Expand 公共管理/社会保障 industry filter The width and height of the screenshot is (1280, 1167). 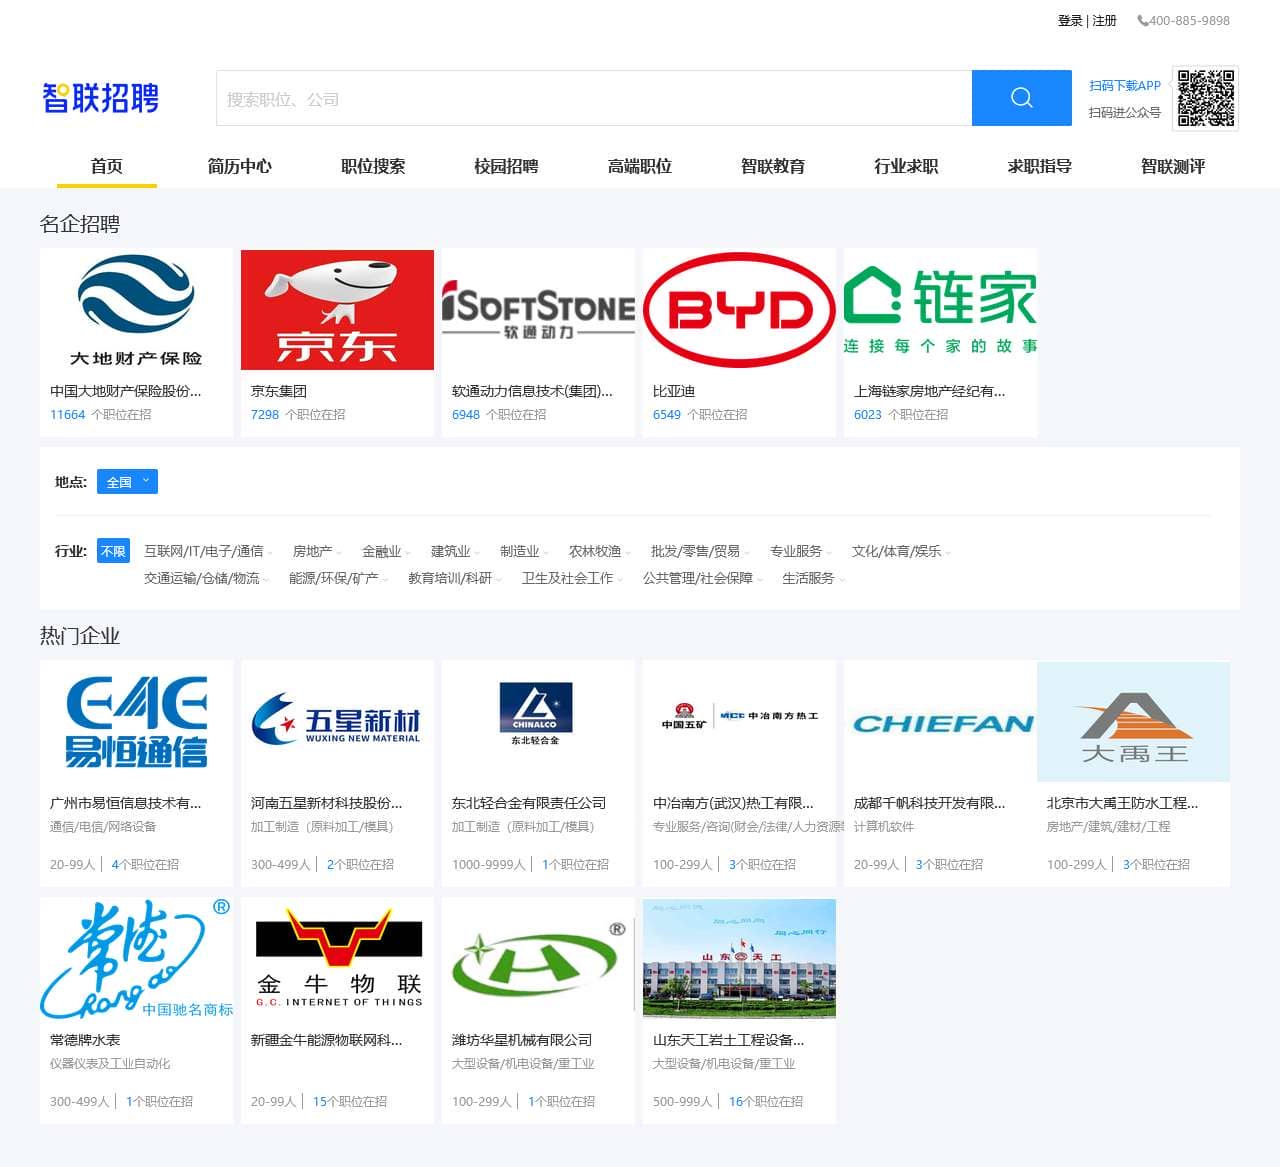click(x=702, y=578)
